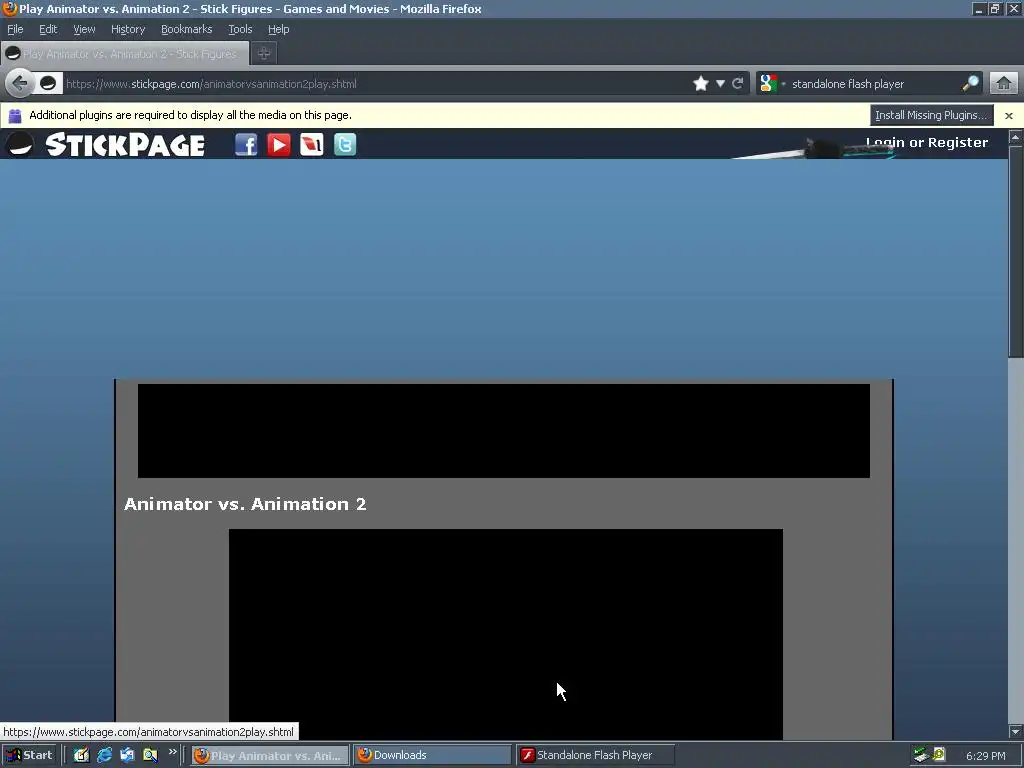Open the Bookmarks menu

[187, 29]
